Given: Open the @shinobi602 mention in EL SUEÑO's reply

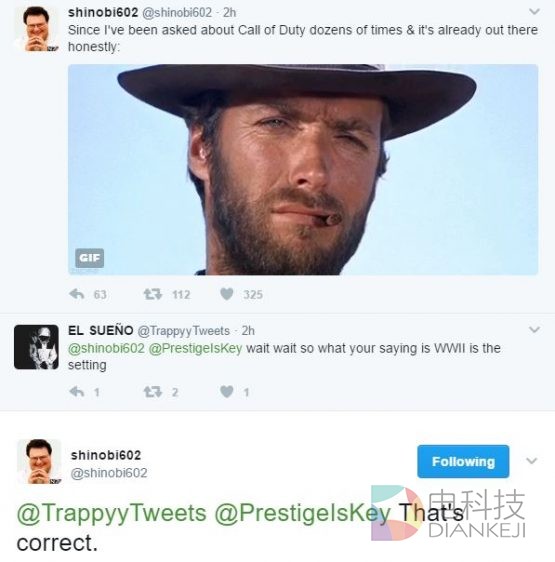Looking at the screenshot, I should [106, 348].
